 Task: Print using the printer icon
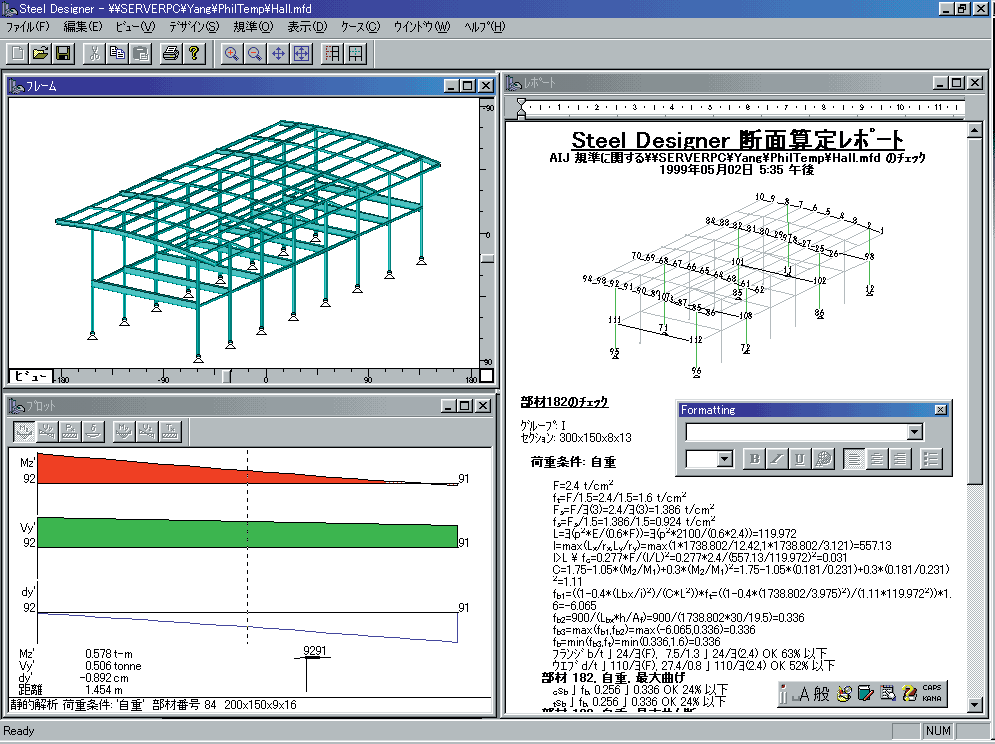(x=171, y=53)
